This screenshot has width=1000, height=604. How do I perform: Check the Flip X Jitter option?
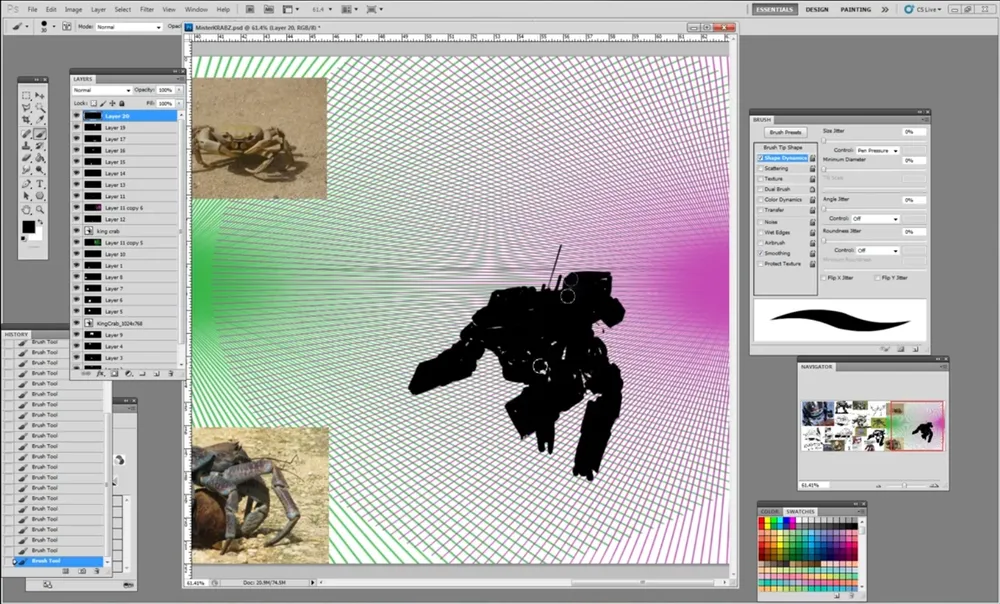(824, 277)
